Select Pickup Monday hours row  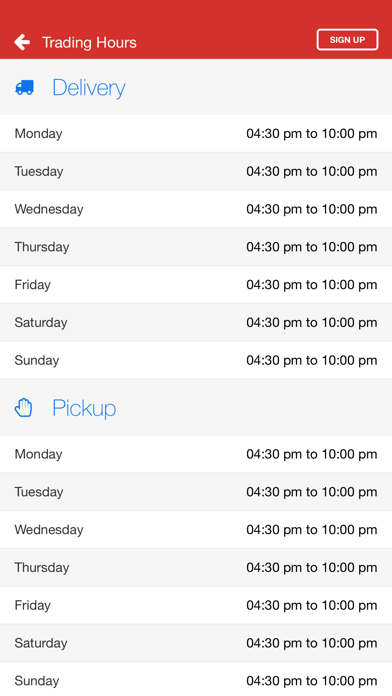196,454
